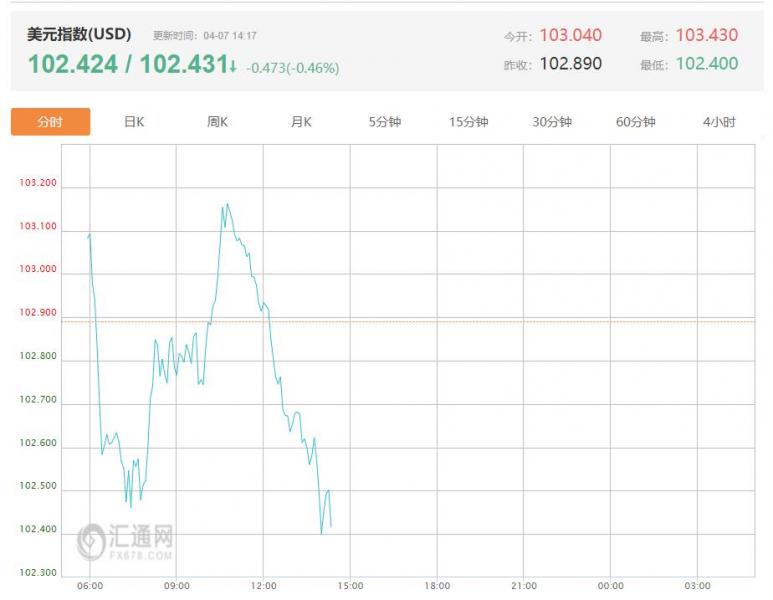Click the 12:00 time axis label
Viewport: 773px width, 600px height.
(x=263, y=586)
